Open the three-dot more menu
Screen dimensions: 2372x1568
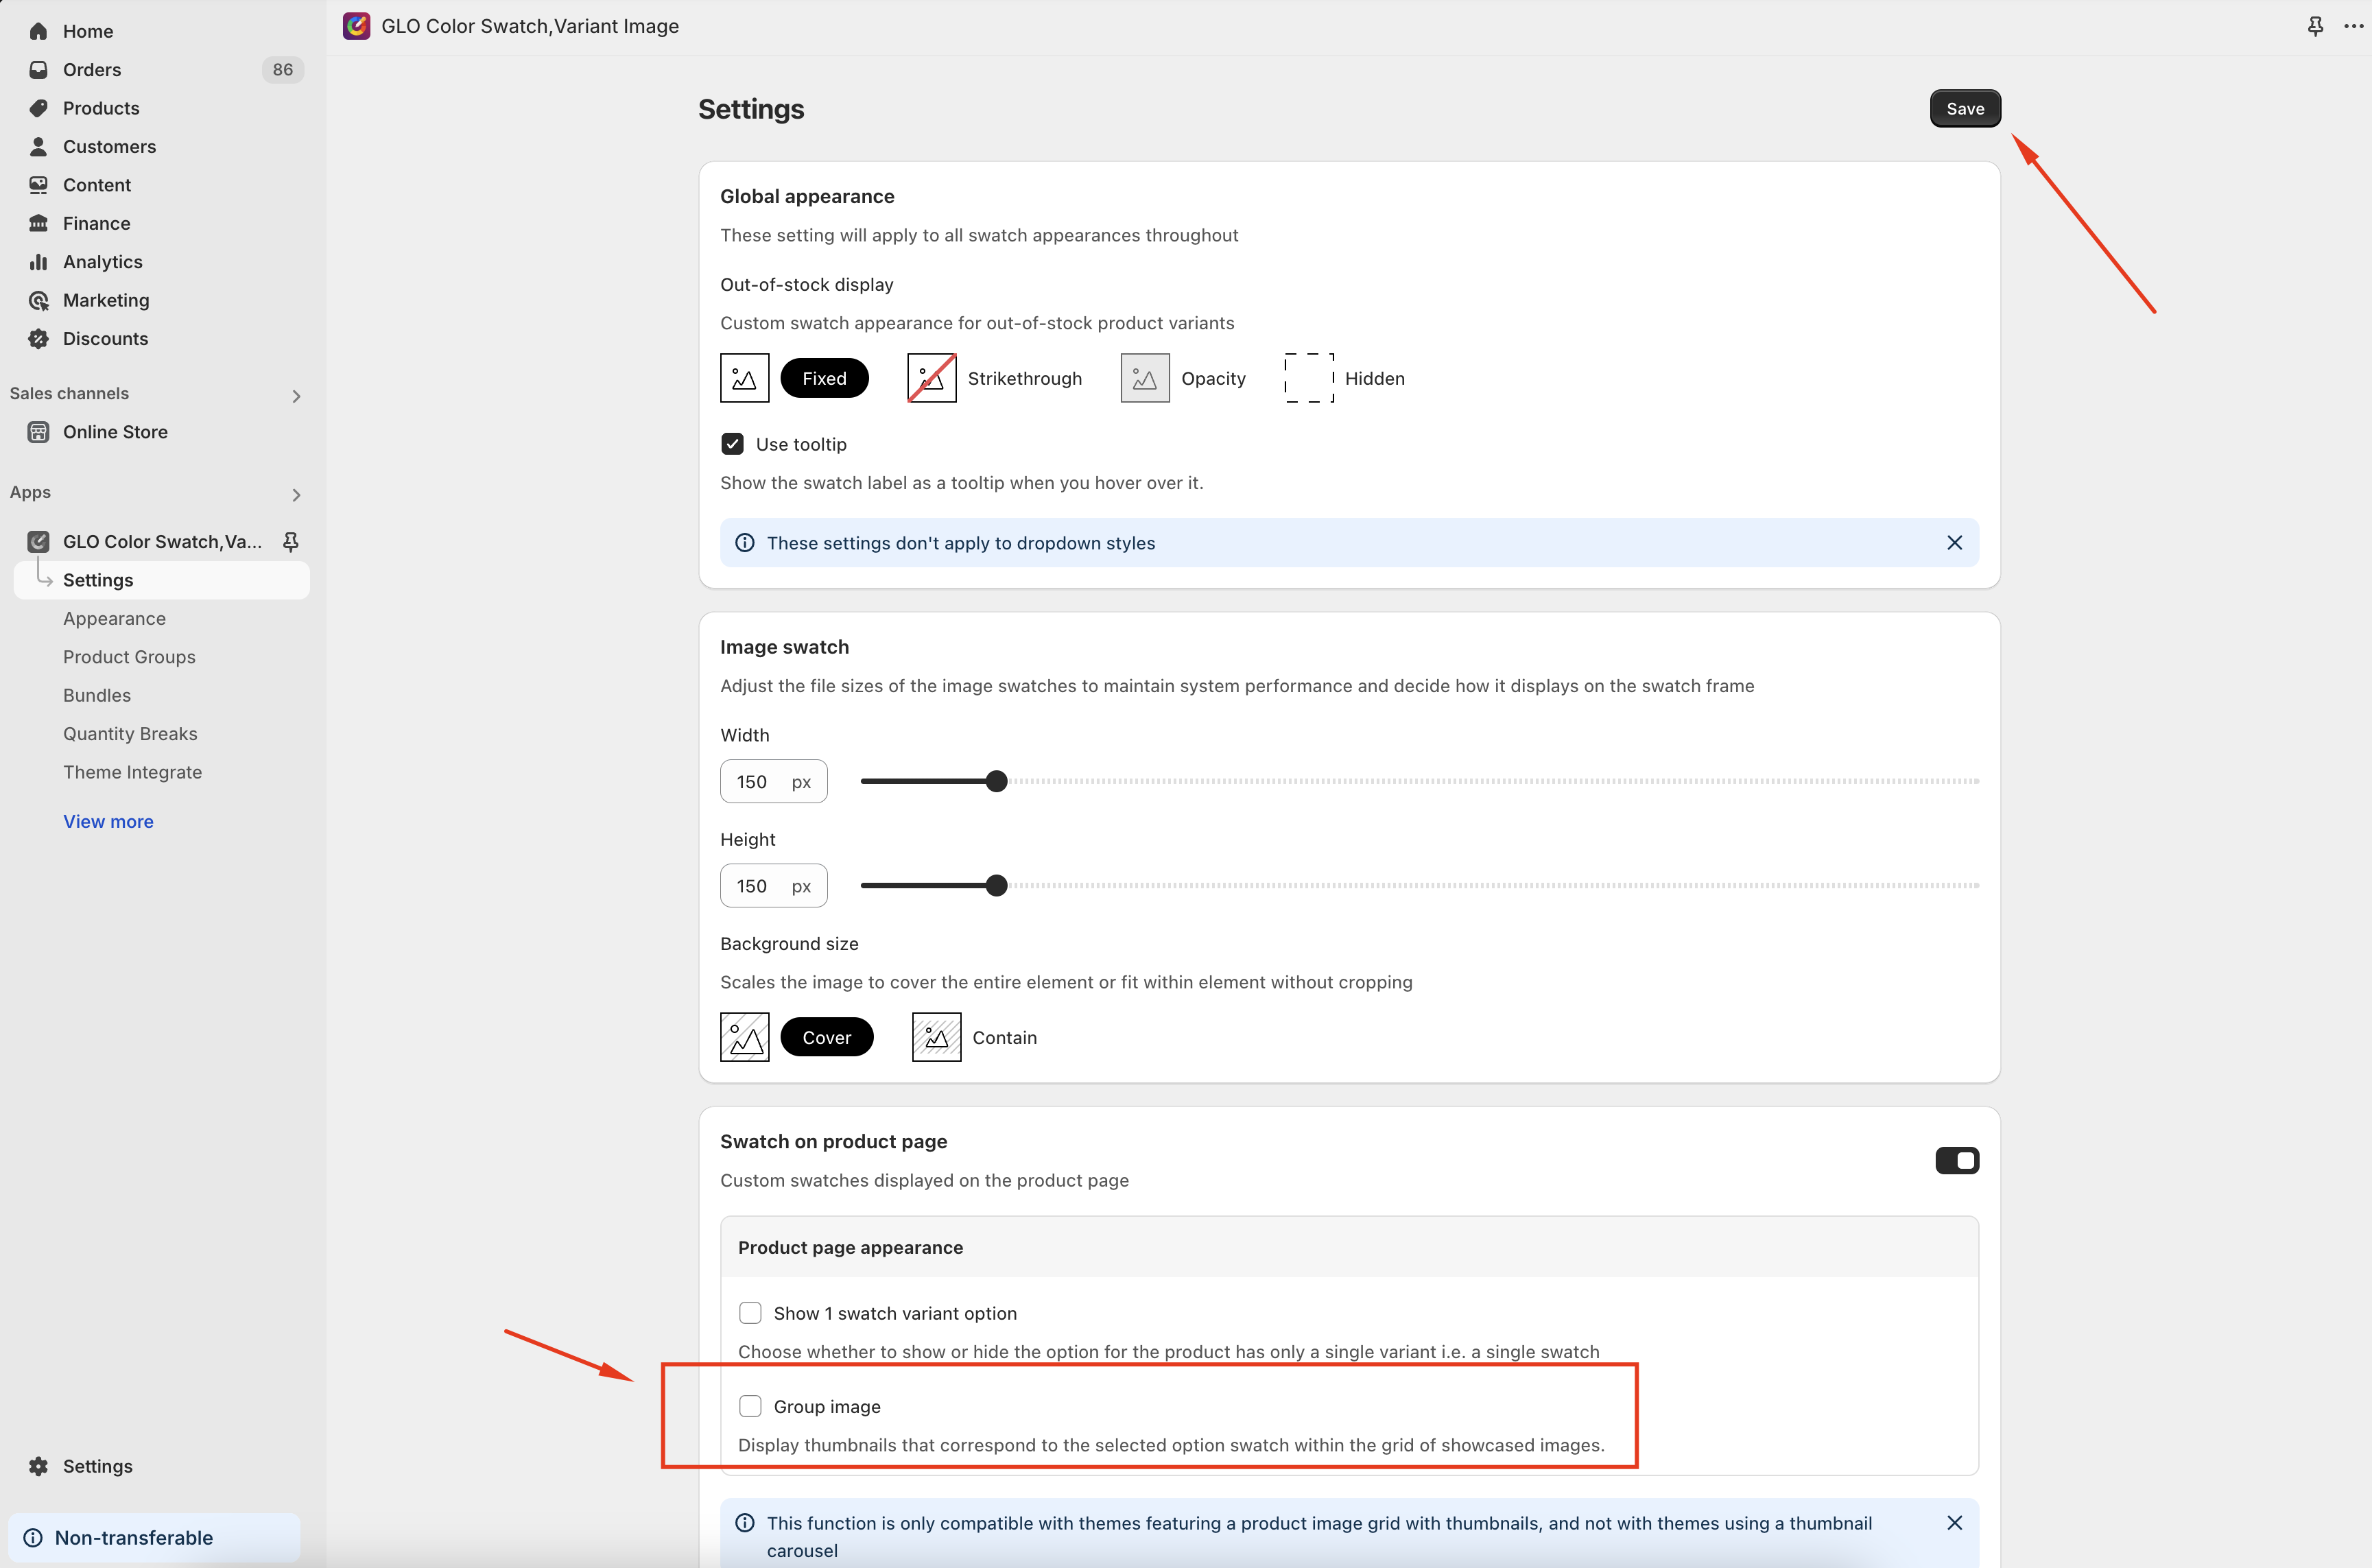click(x=2354, y=26)
